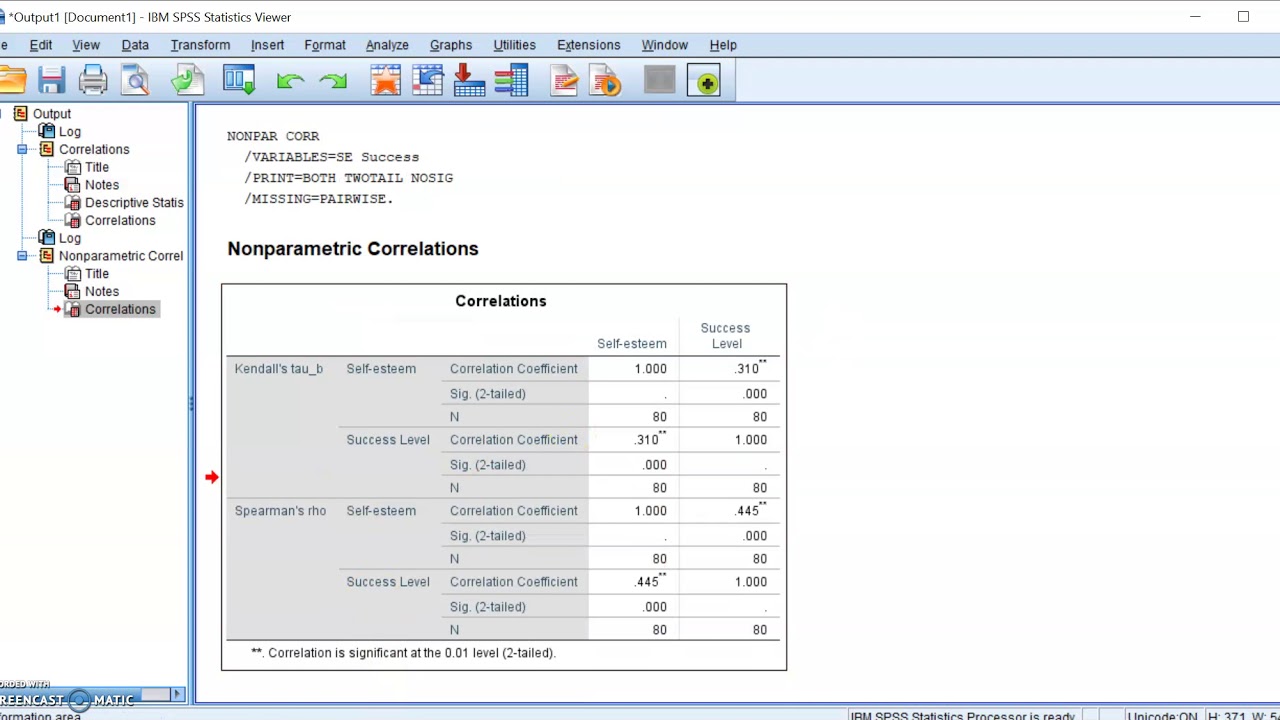
Task: Click the Go to Variable icon with red arrow
Action: click(469, 81)
